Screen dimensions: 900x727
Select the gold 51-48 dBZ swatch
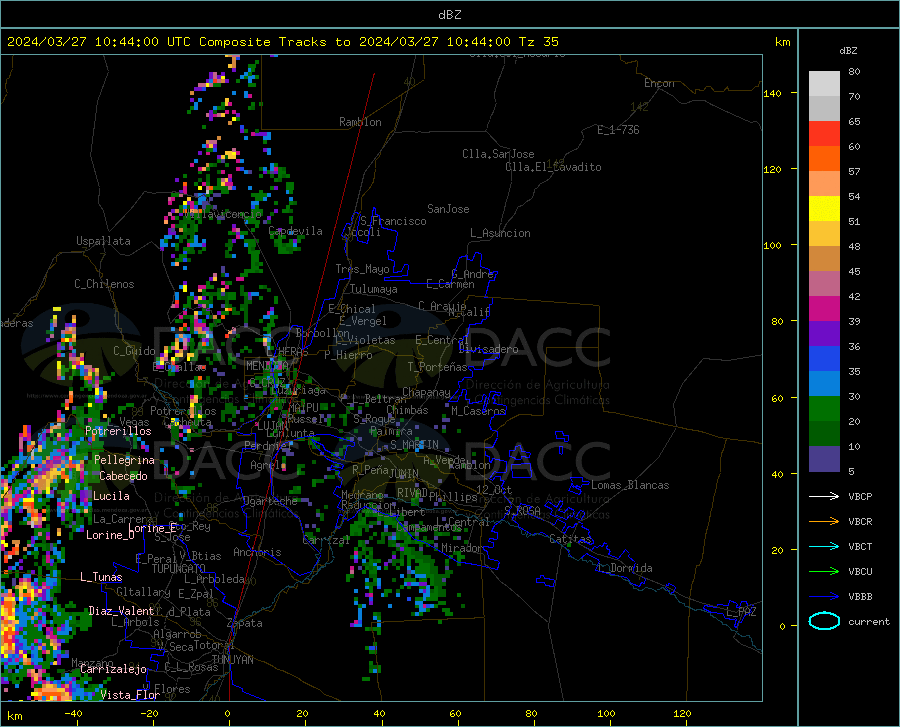click(x=824, y=234)
